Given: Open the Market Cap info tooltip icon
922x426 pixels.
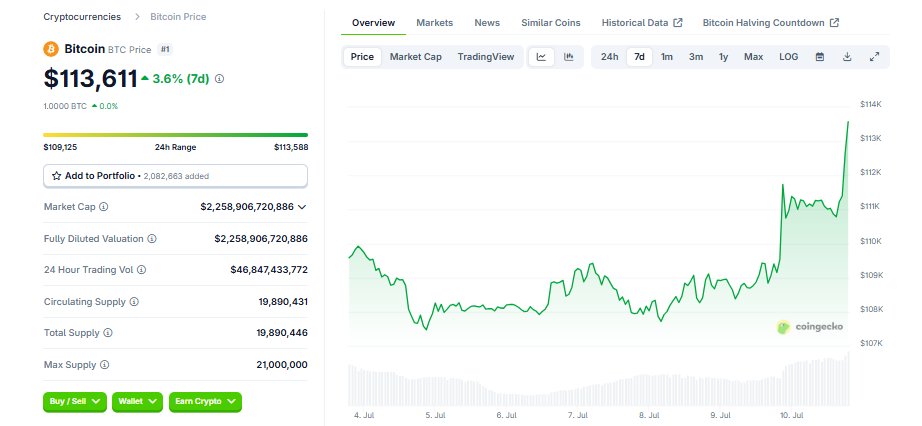Looking at the screenshot, I should (103, 207).
